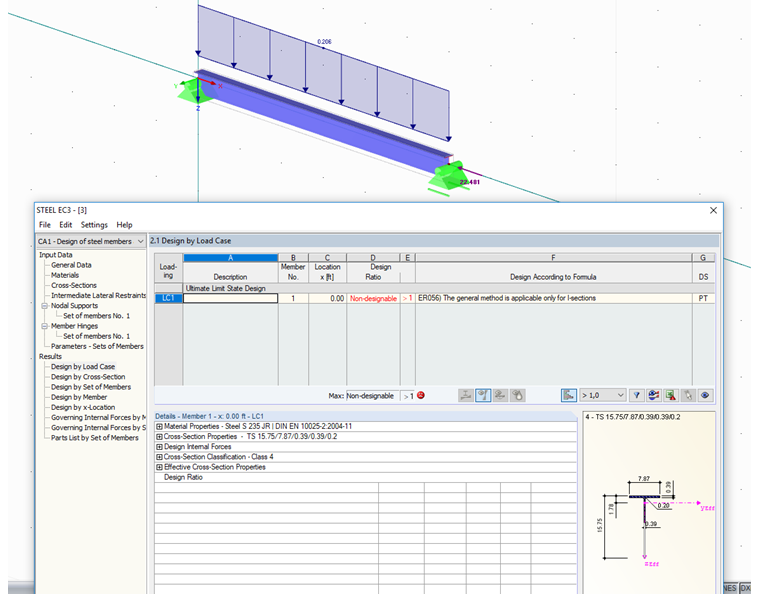
Task: Select Member Hinges tree item
Action: click(x=74, y=326)
